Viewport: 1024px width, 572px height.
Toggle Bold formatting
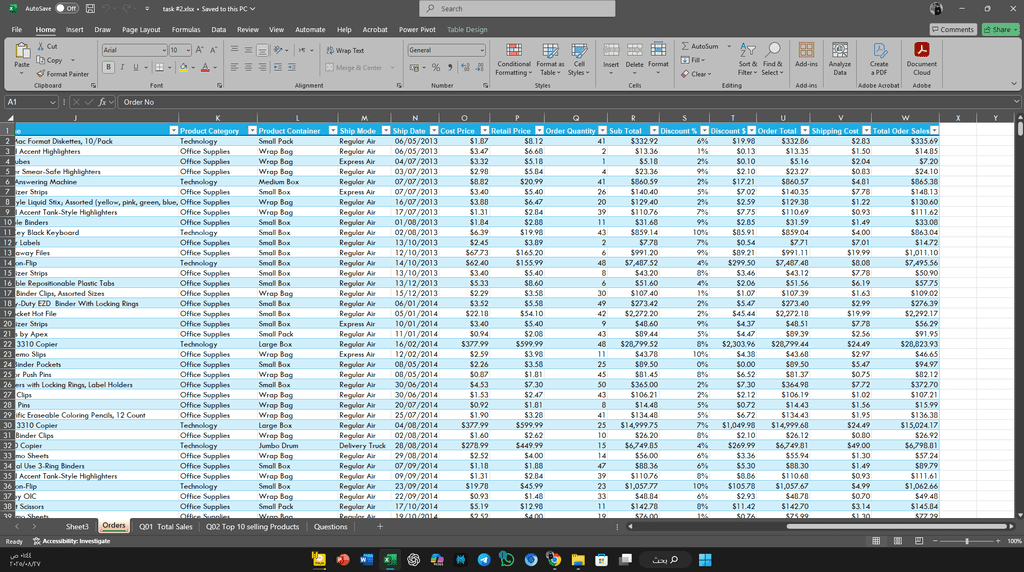108,67
